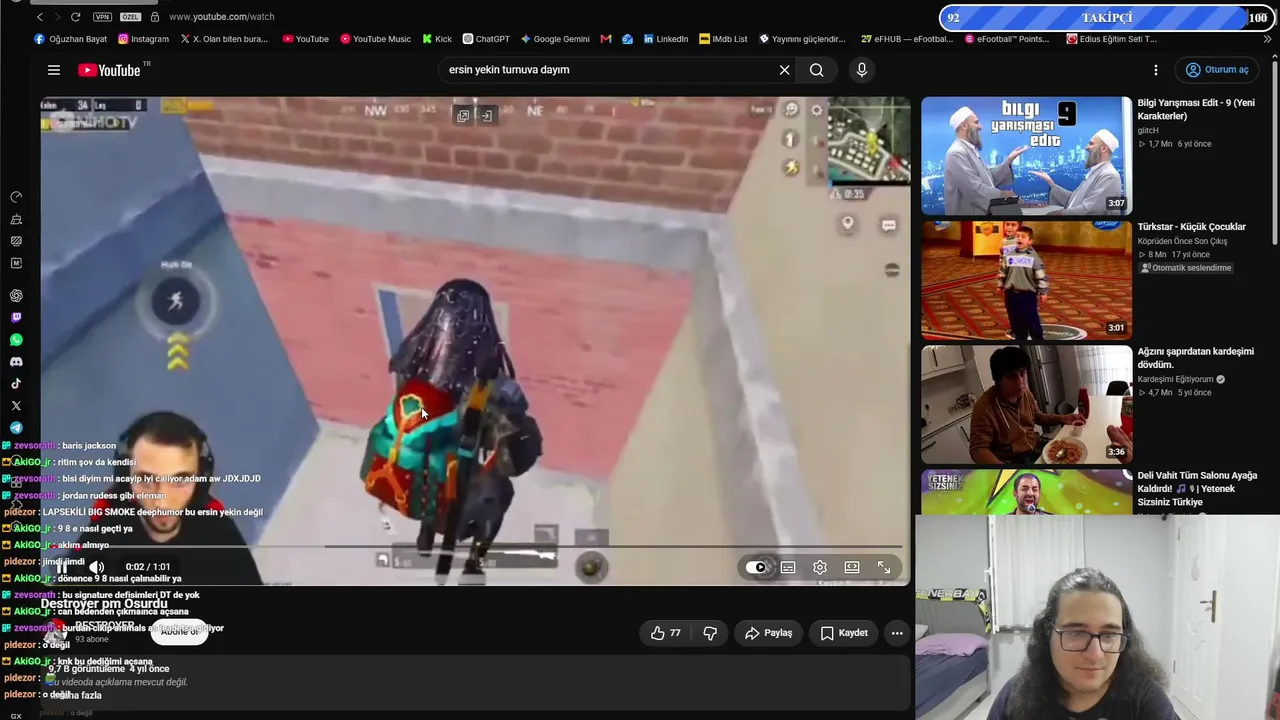The width and height of the screenshot is (1280, 720).
Task: Open X in the browser sidebar
Action: click(16, 406)
